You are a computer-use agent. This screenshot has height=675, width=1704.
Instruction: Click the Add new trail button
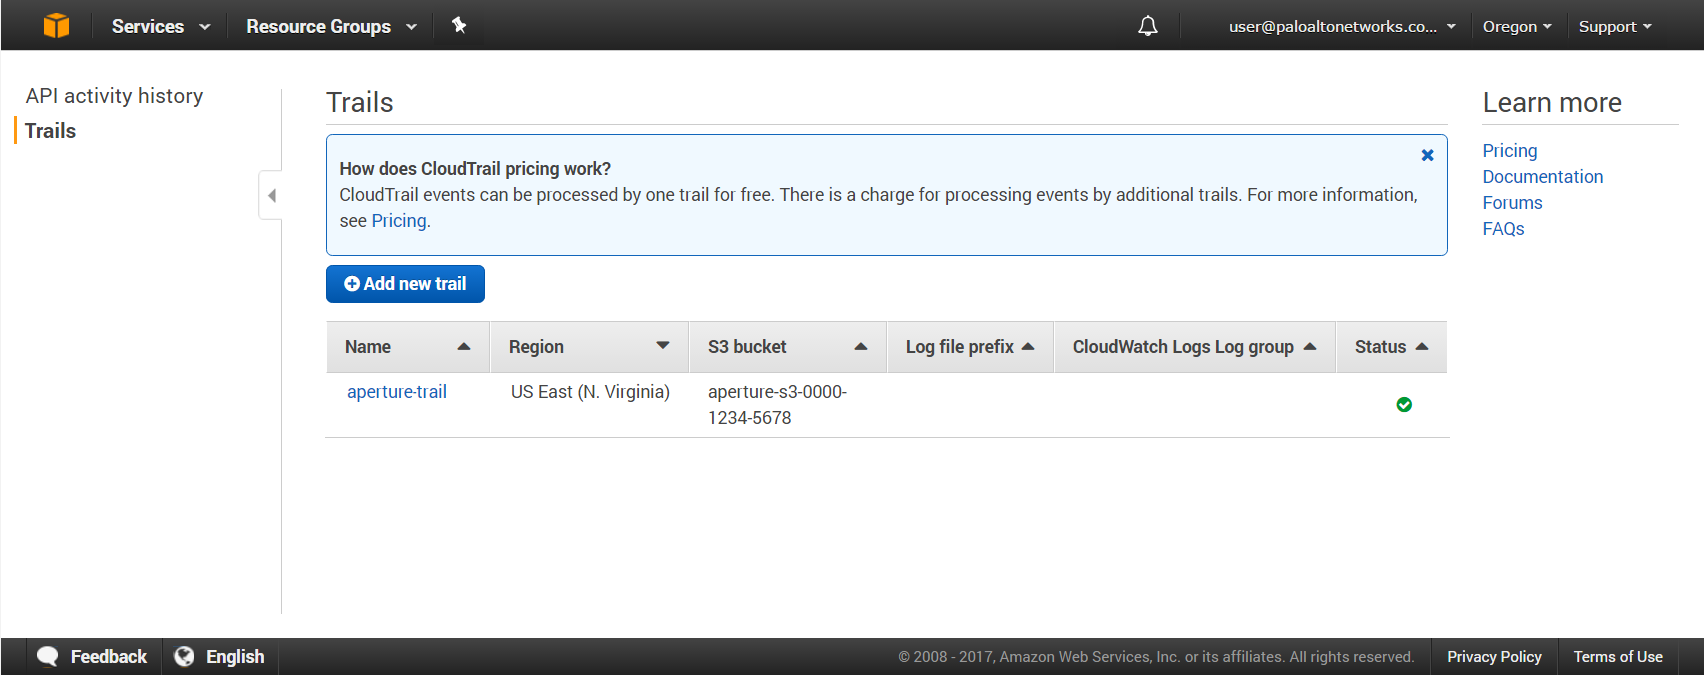pyautogui.click(x=405, y=284)
